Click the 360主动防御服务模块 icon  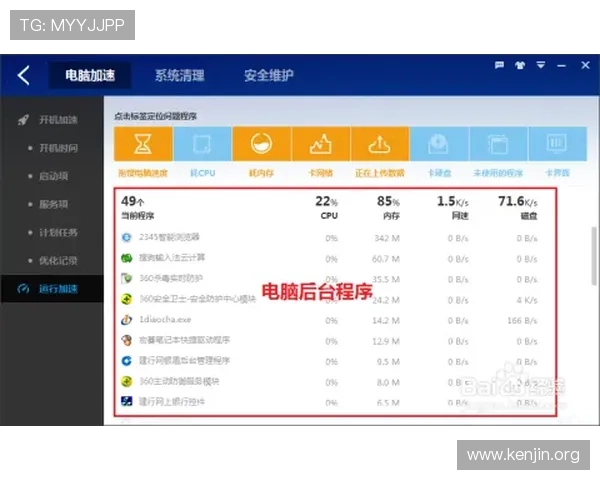coord(127,382)
